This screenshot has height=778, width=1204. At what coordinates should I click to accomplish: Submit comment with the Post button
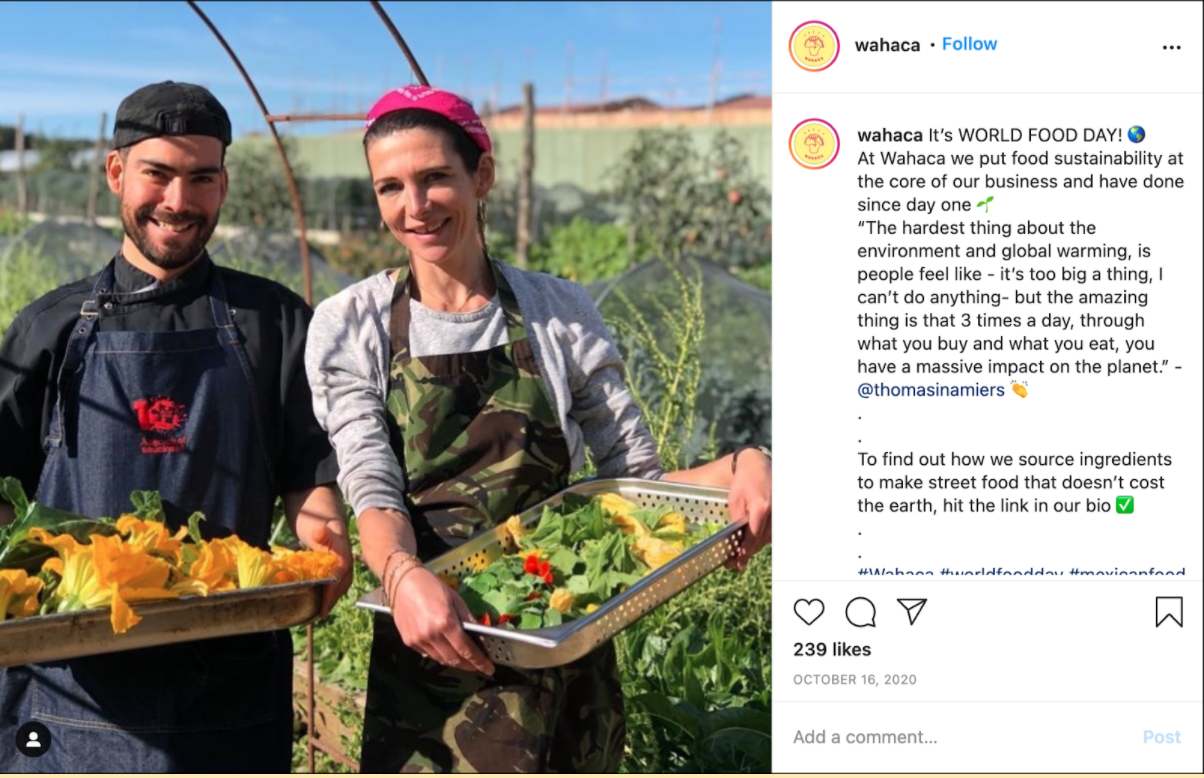1162,737
